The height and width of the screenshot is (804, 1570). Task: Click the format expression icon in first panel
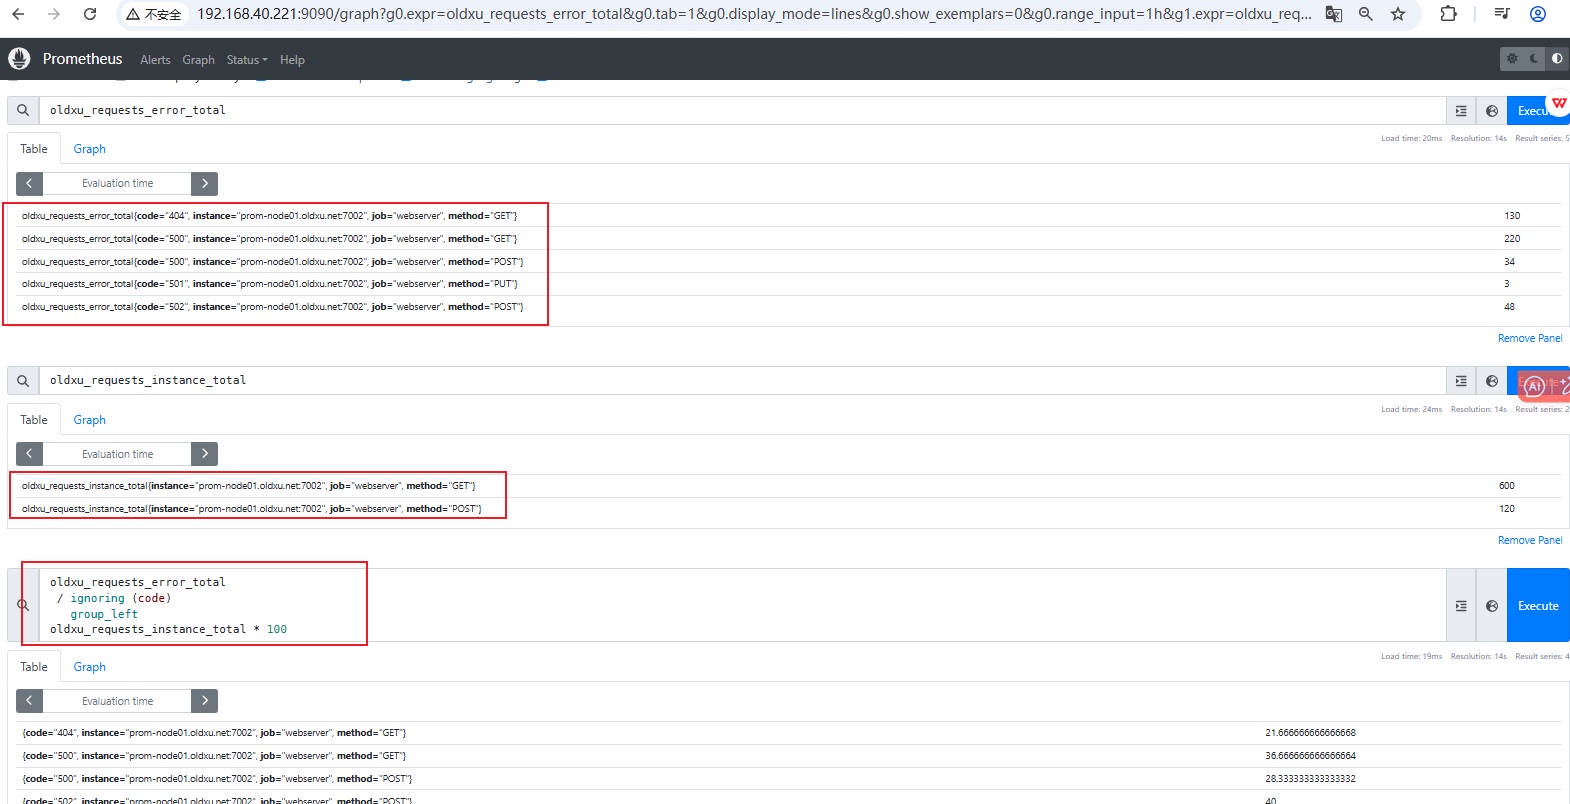pyautogui.click(x=1461, y=111)
